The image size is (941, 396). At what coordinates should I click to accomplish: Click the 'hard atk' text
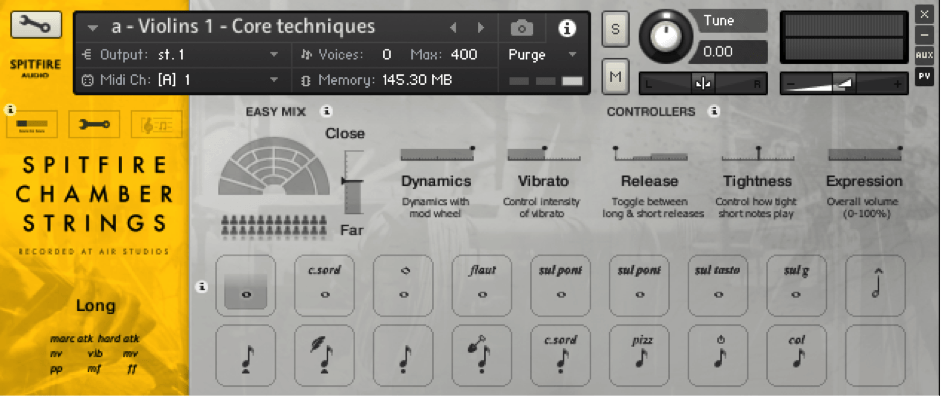coord(118,339)
